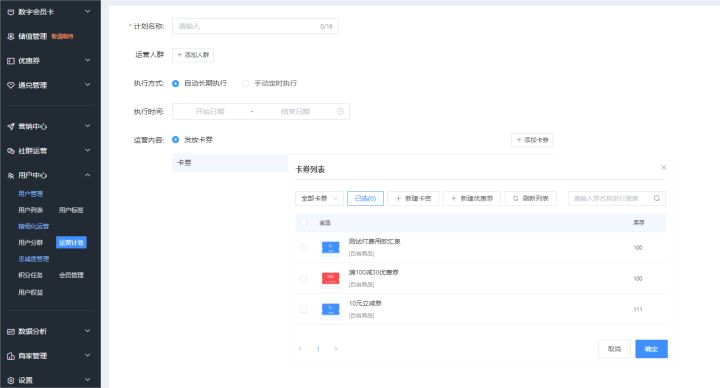Click the red thumbnail of 满100减30优惠券

pyautogui.click(x=331, y=278)
